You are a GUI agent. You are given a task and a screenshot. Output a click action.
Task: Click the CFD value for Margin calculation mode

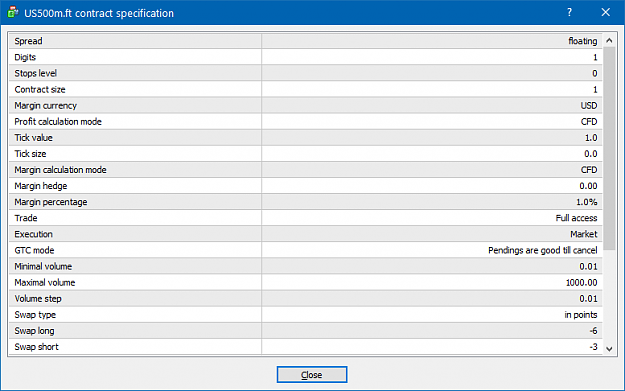(x=589, y=170)
